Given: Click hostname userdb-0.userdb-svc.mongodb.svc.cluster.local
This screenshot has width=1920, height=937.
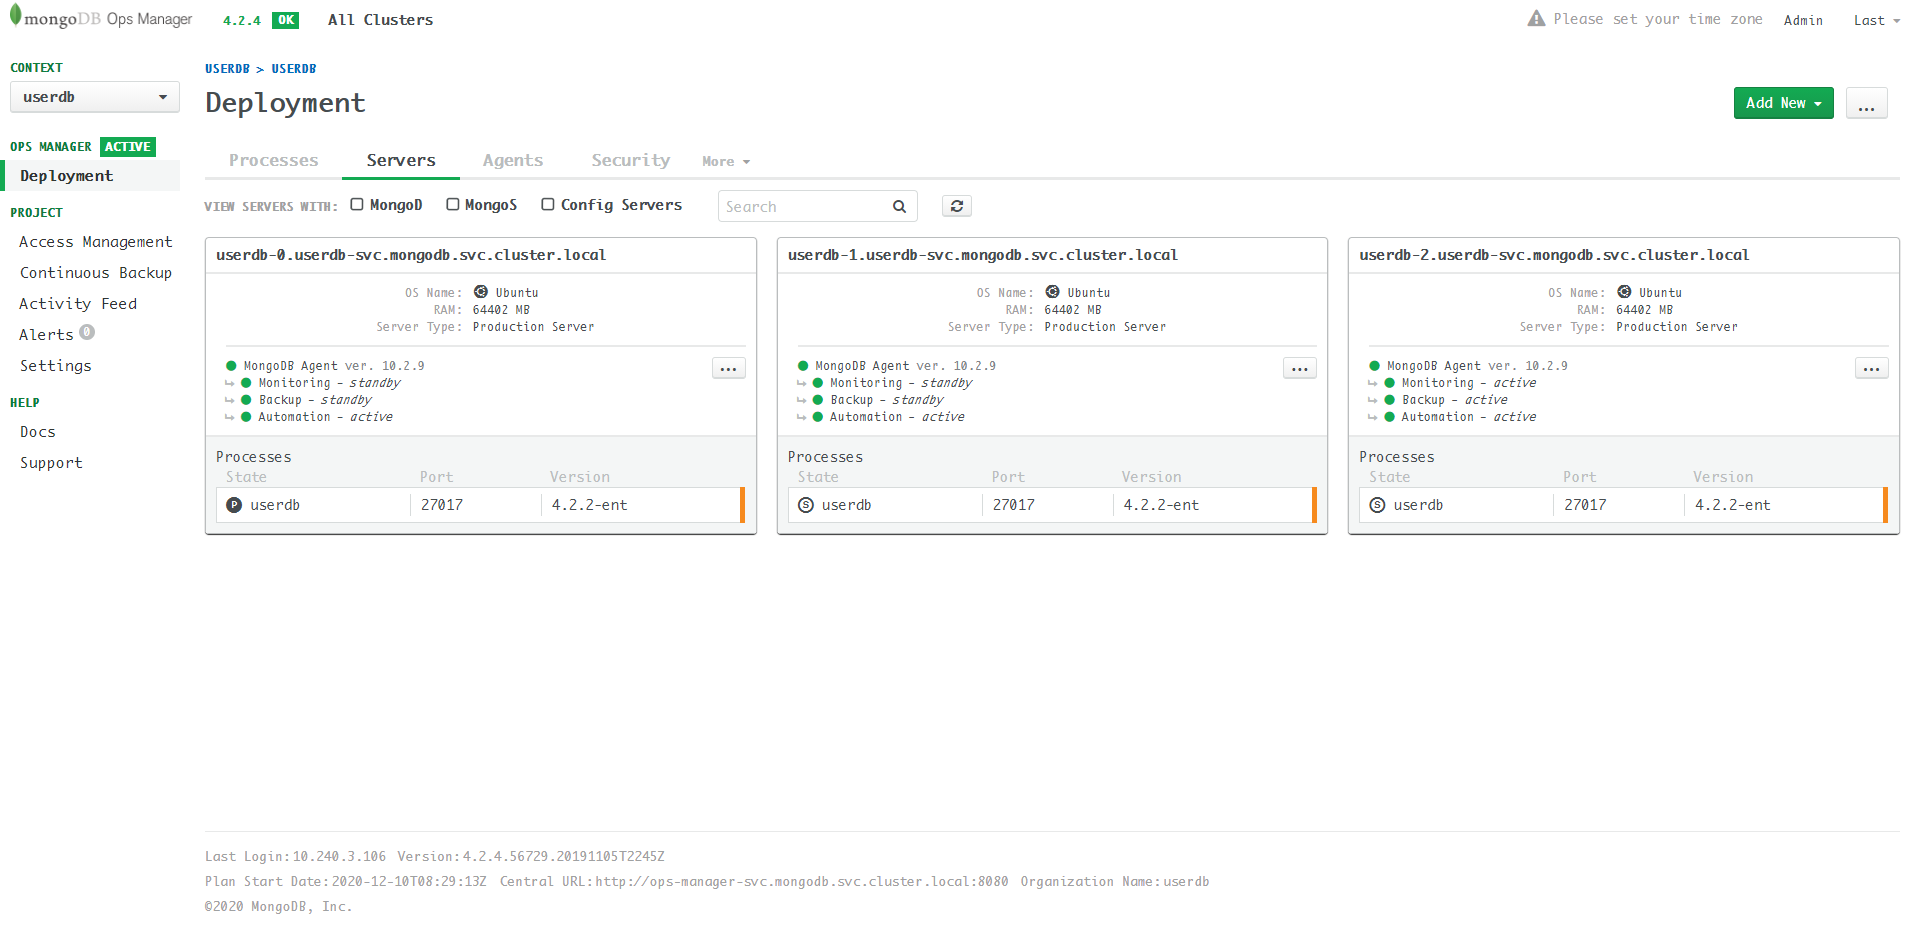Looking at the screenshot, I should tap(411, 255).
